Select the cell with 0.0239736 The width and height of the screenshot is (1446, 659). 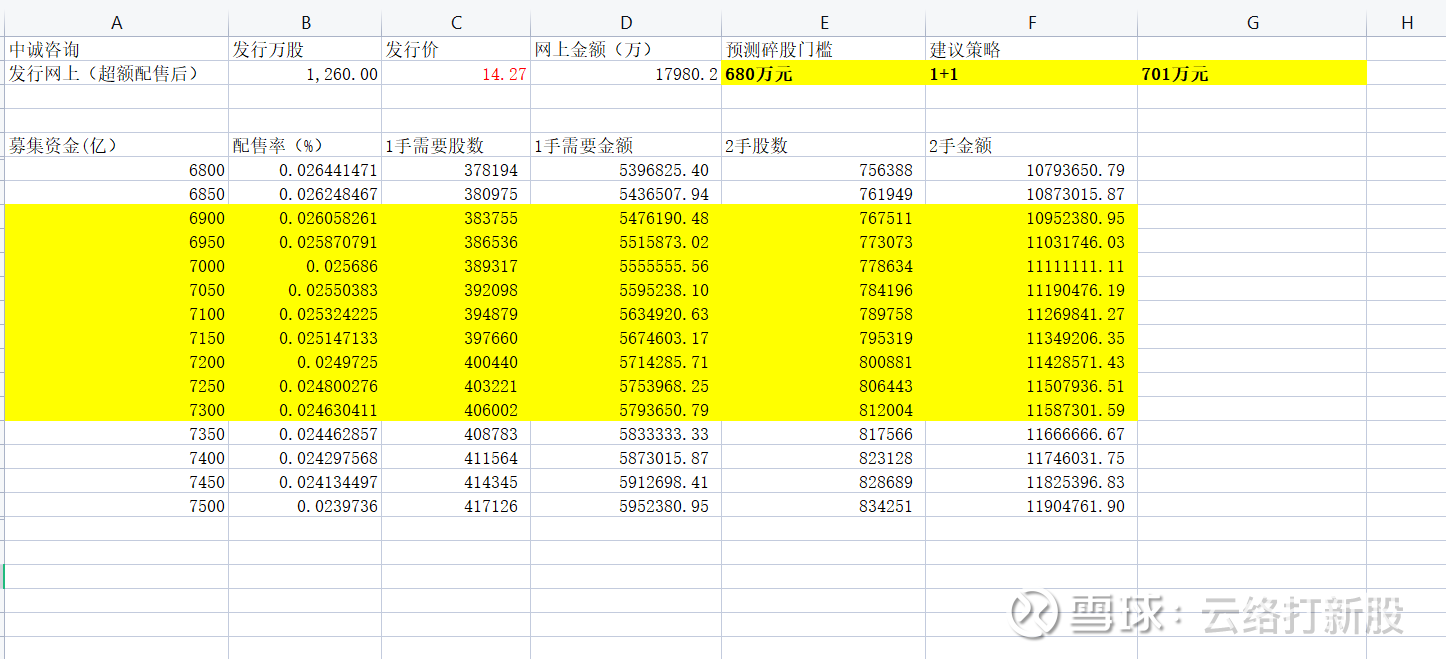(305, 506)
